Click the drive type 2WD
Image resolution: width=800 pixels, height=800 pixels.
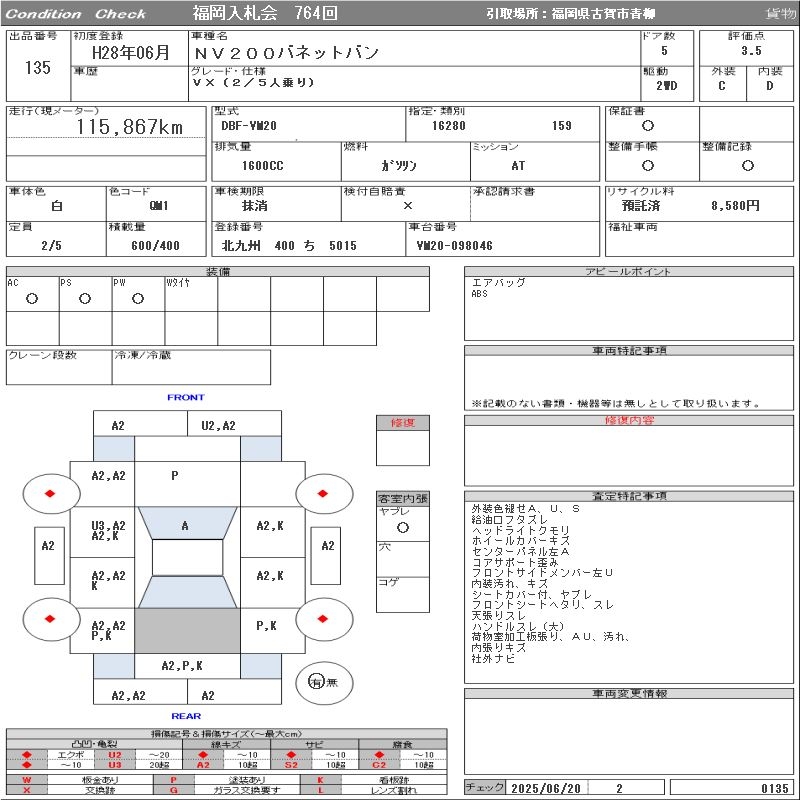[x=667, y=86]
